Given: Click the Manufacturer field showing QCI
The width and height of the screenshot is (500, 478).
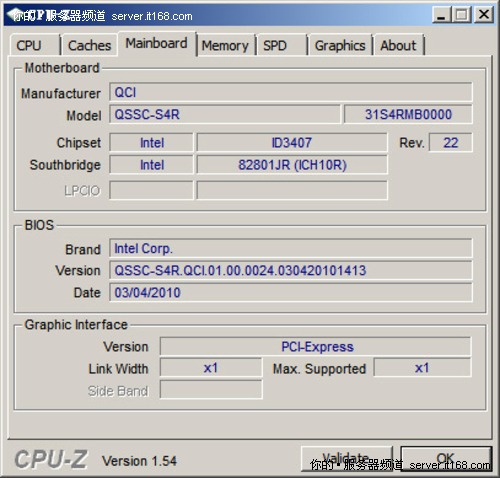Looking at the screenshot, I should click(x=291, y=92).
